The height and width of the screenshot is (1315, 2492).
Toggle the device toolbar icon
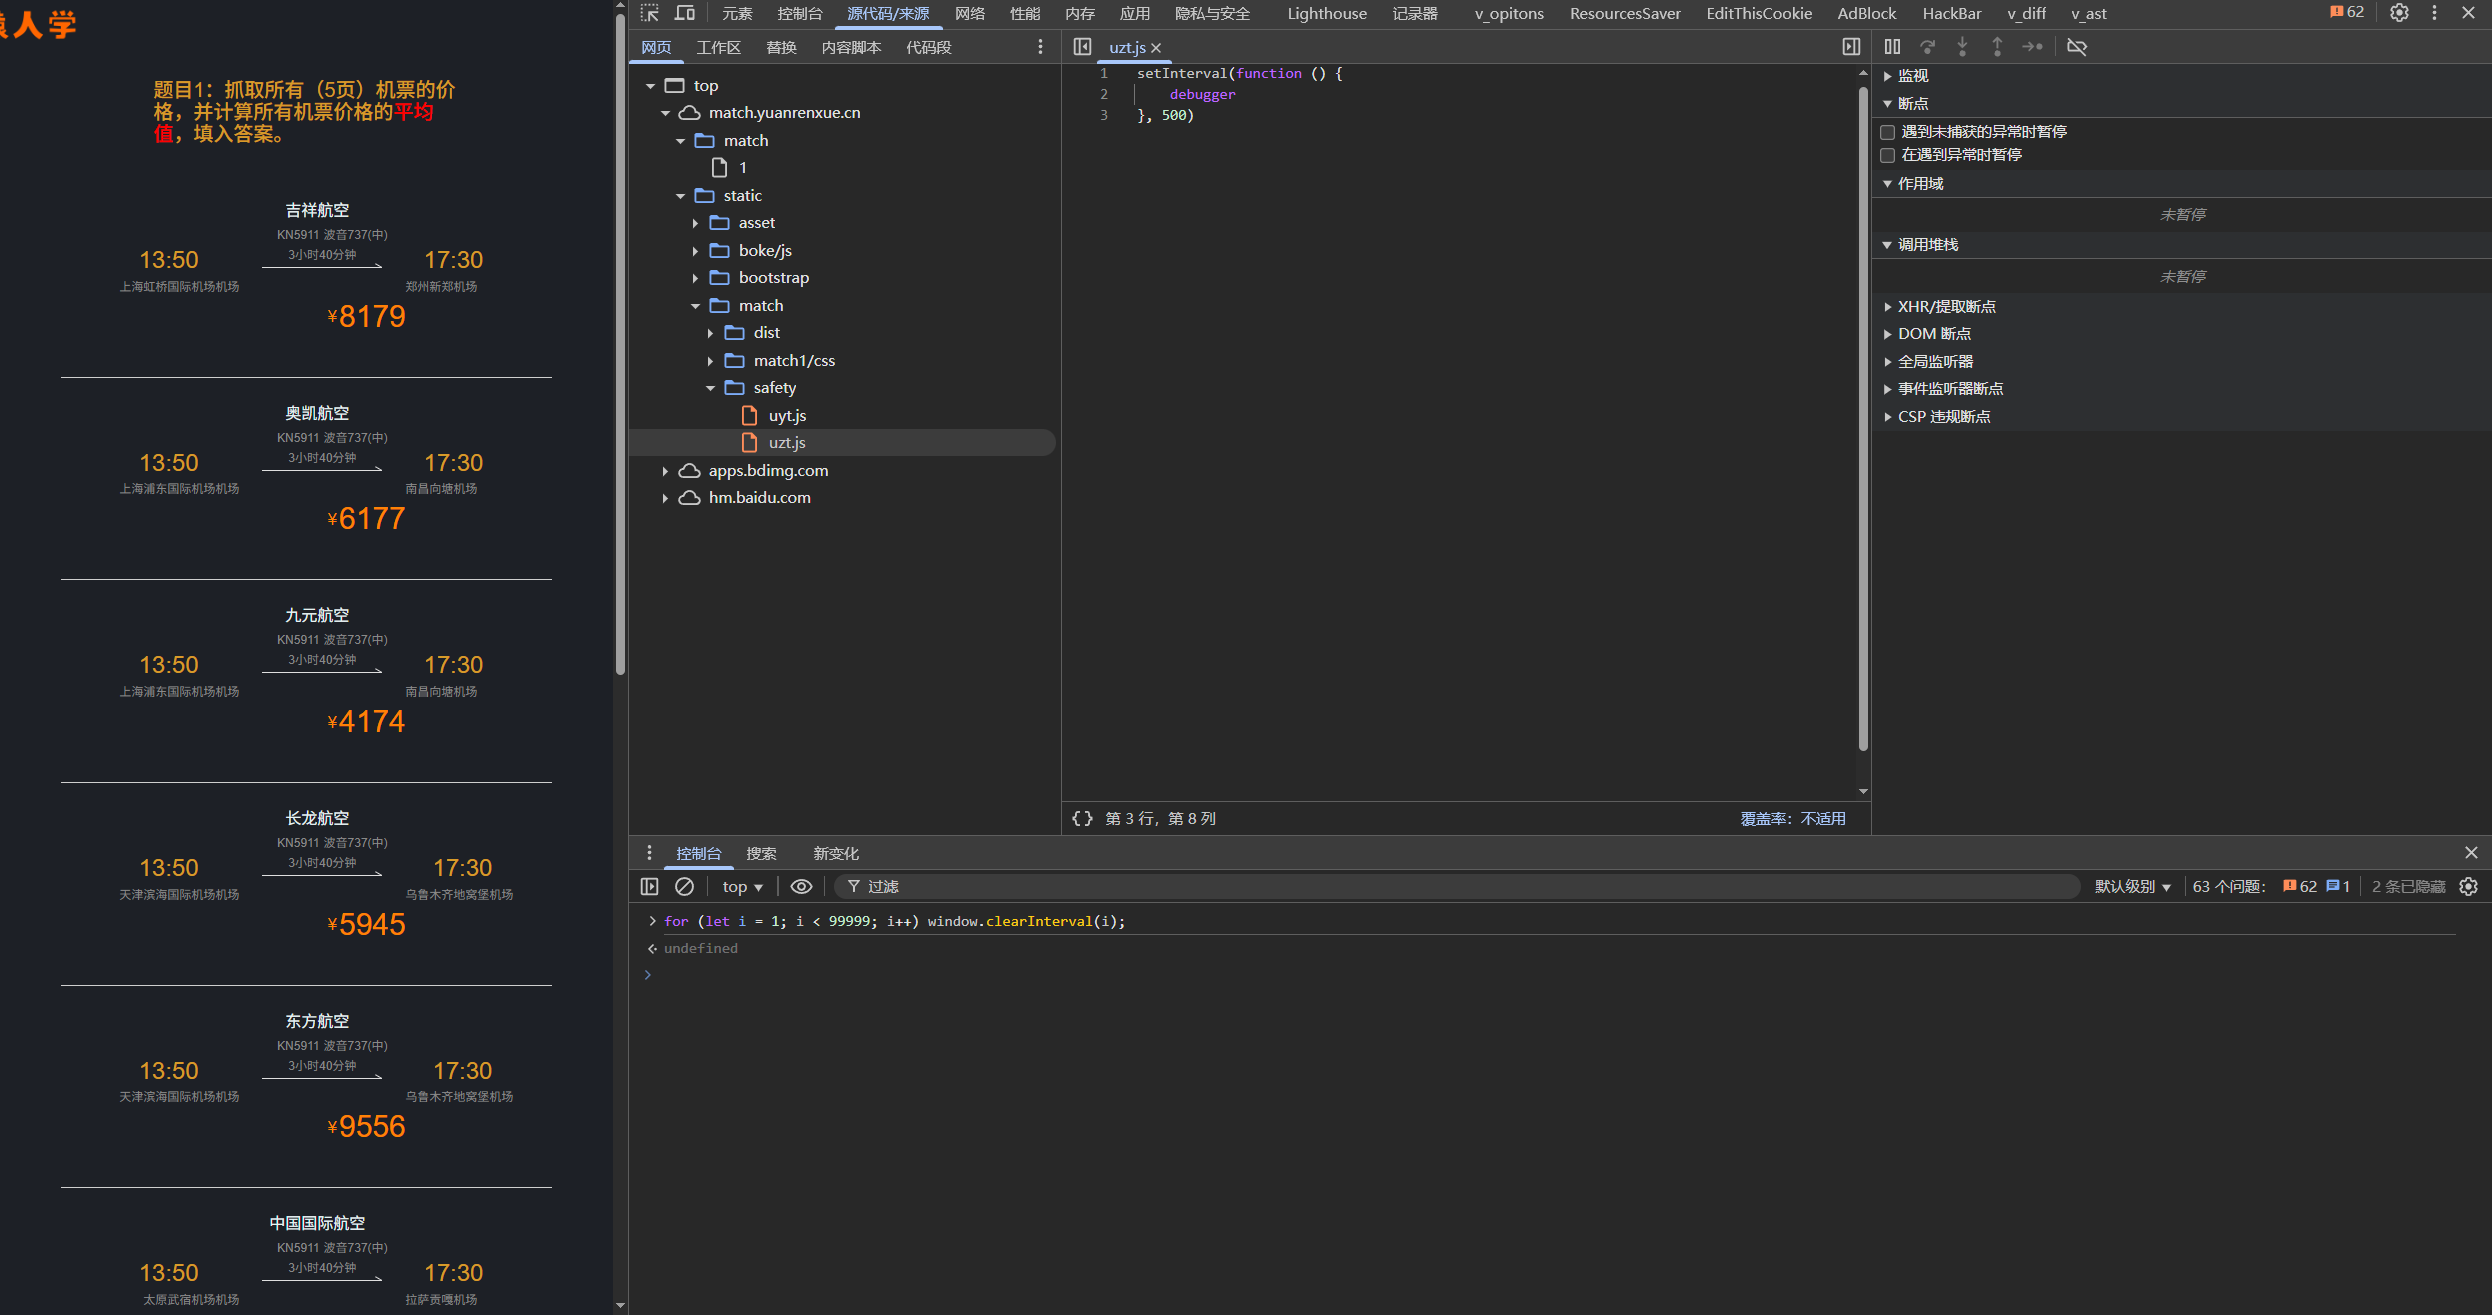[685, 13]
